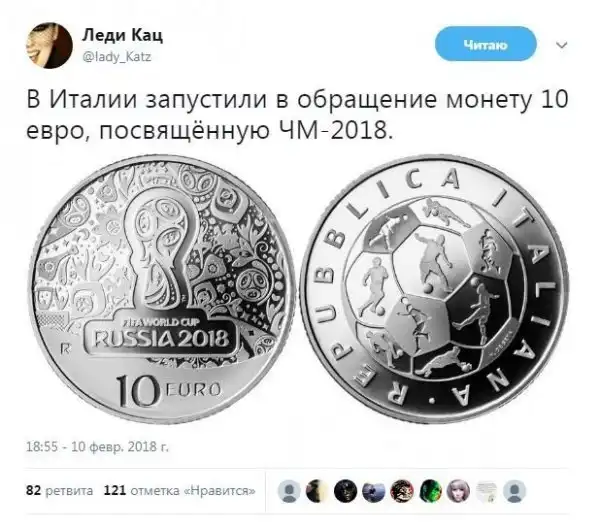Toggle the Читаю following button
This screenshot has width=600, height=527.
tap(485, 44)
